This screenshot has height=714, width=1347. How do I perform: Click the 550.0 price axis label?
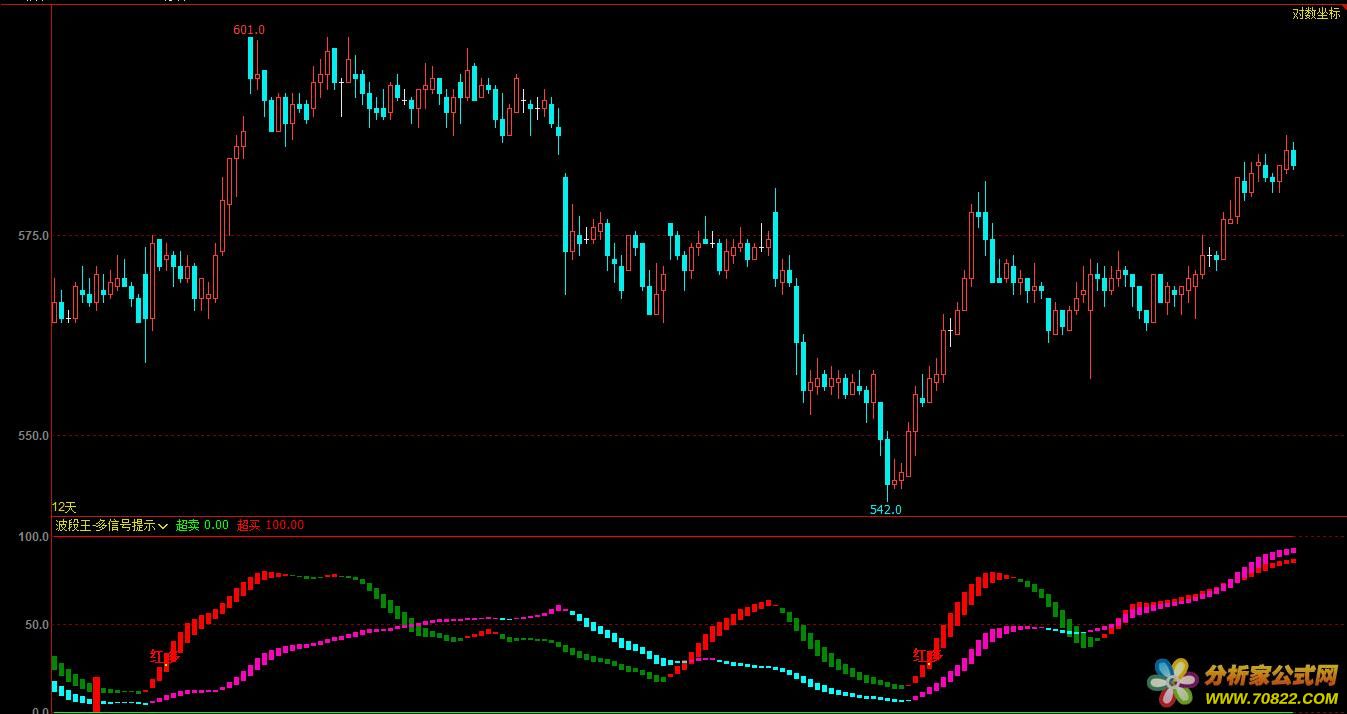33,436
